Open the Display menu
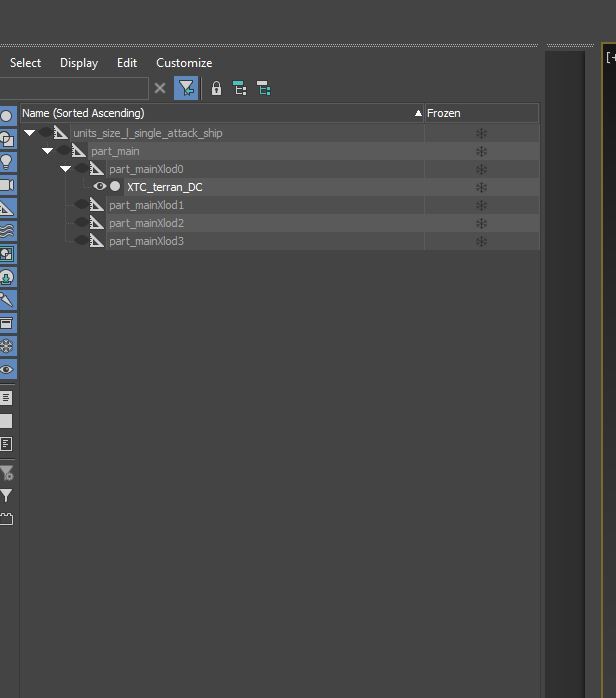 pyautogui.click(x=78, y=62)
